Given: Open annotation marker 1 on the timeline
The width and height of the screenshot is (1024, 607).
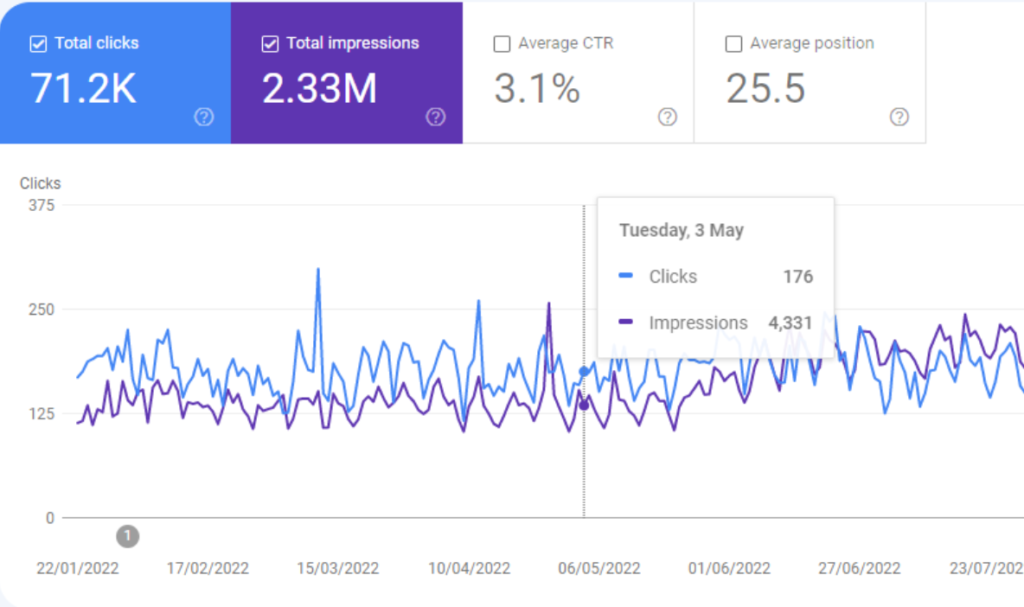Looking at the screenshot, I should point(127,537).
